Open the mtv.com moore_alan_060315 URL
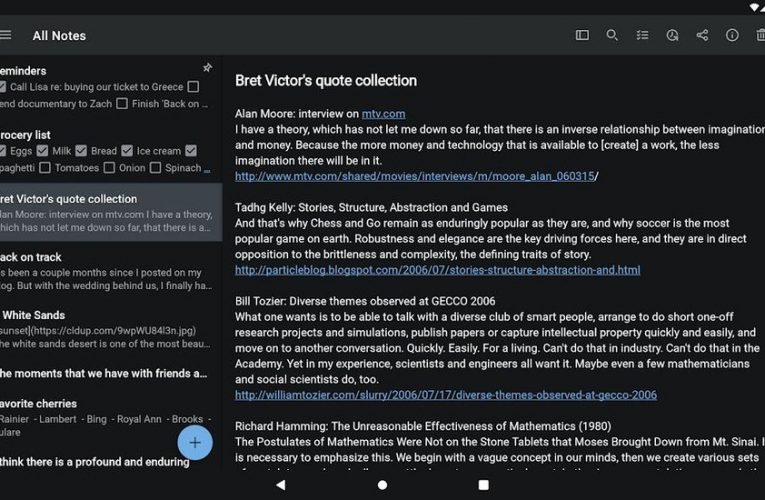Image resolution: width=765 pixels, height=500 pixels. click(x=414, y=176)
